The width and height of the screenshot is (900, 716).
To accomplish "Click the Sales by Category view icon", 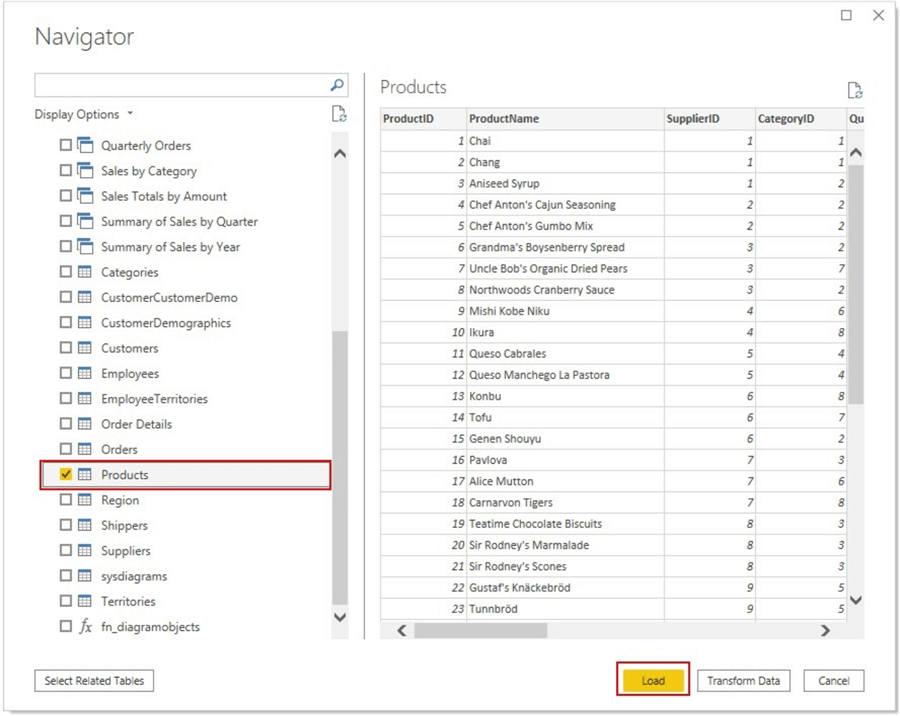I will click(x=85, y=171).
